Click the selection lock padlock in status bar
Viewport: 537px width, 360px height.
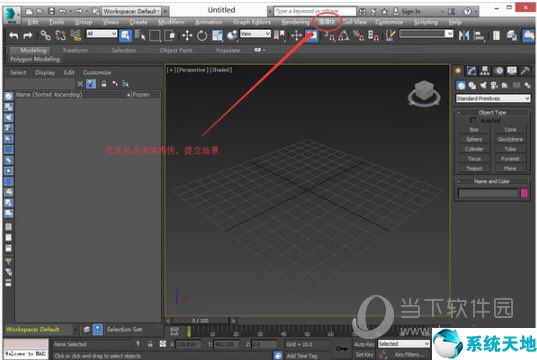click(x=150, y=344)
